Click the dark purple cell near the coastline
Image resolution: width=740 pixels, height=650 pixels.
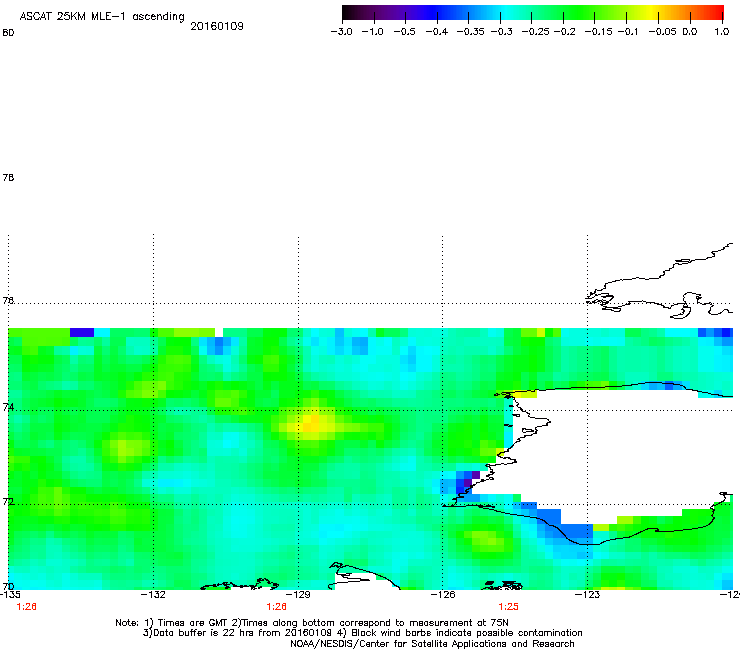pyautogui.click(x=468, y=482)
